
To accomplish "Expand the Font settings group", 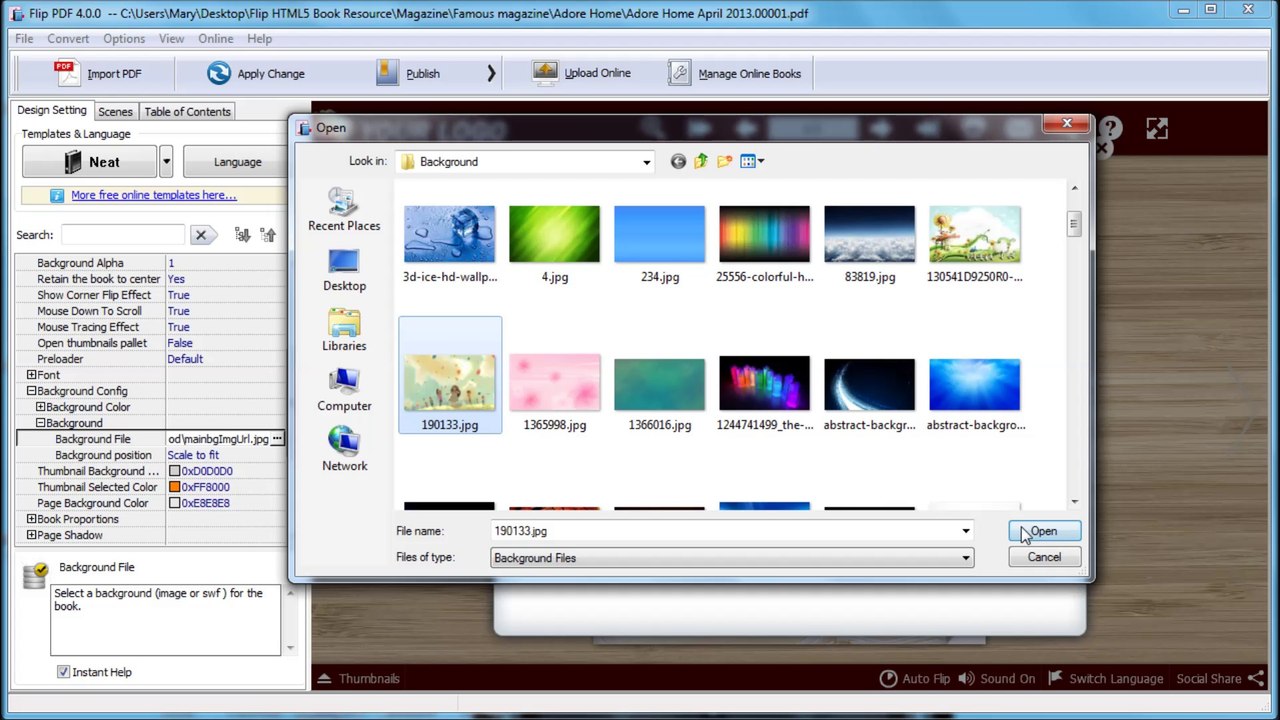I will pyautogui.click(x=31, y=375).
